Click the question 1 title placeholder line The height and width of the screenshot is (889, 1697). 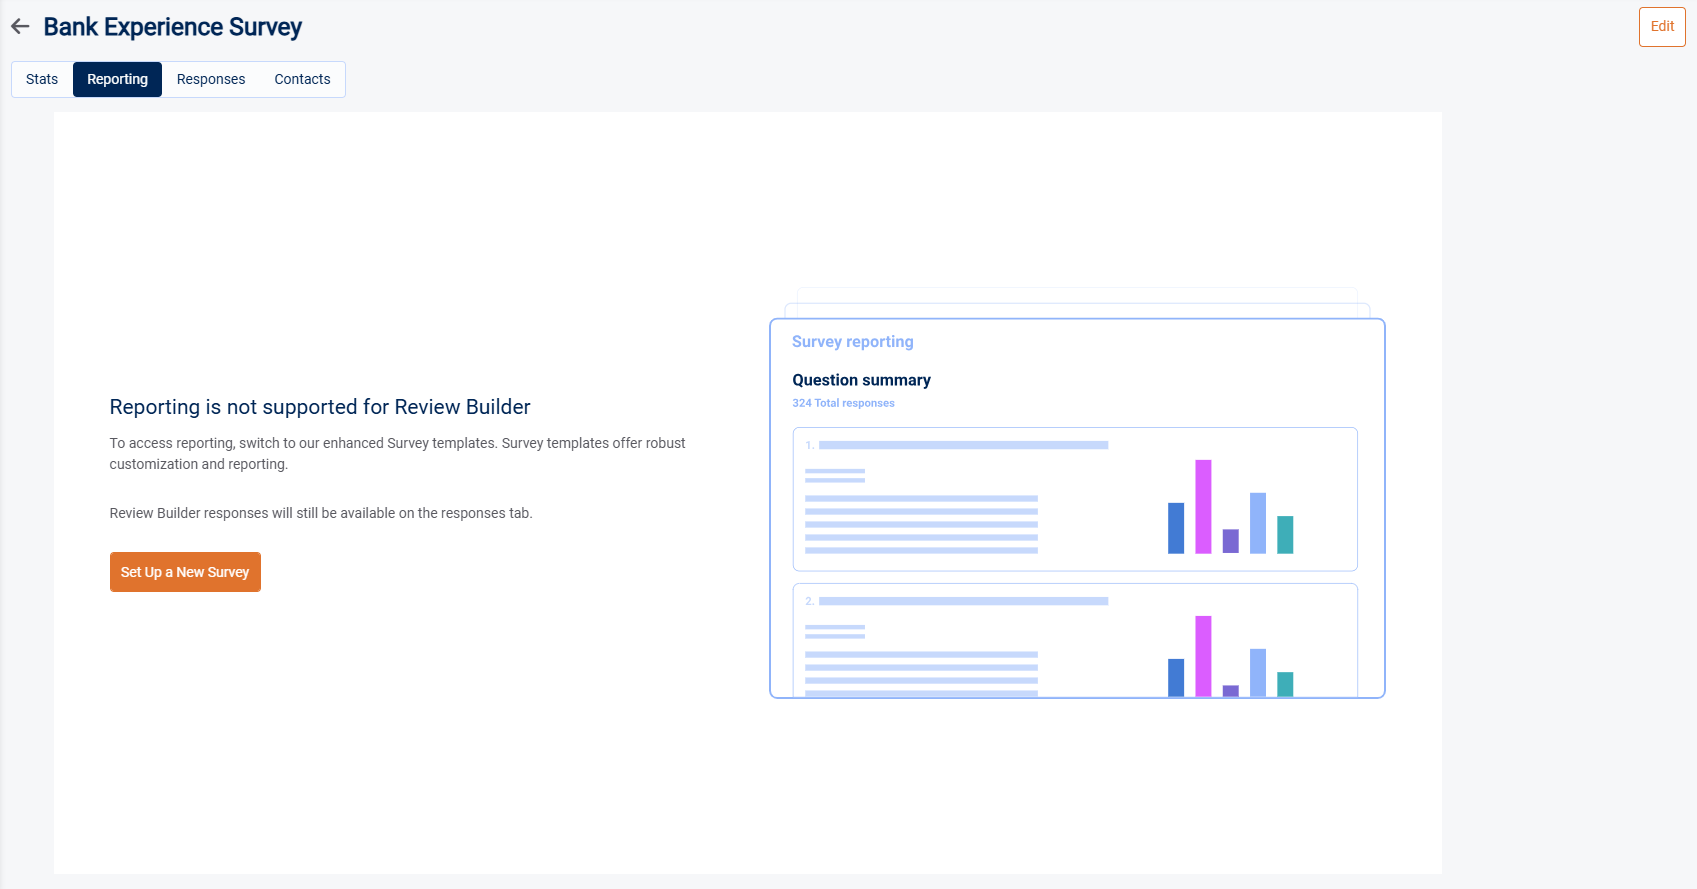pos(963,445)
